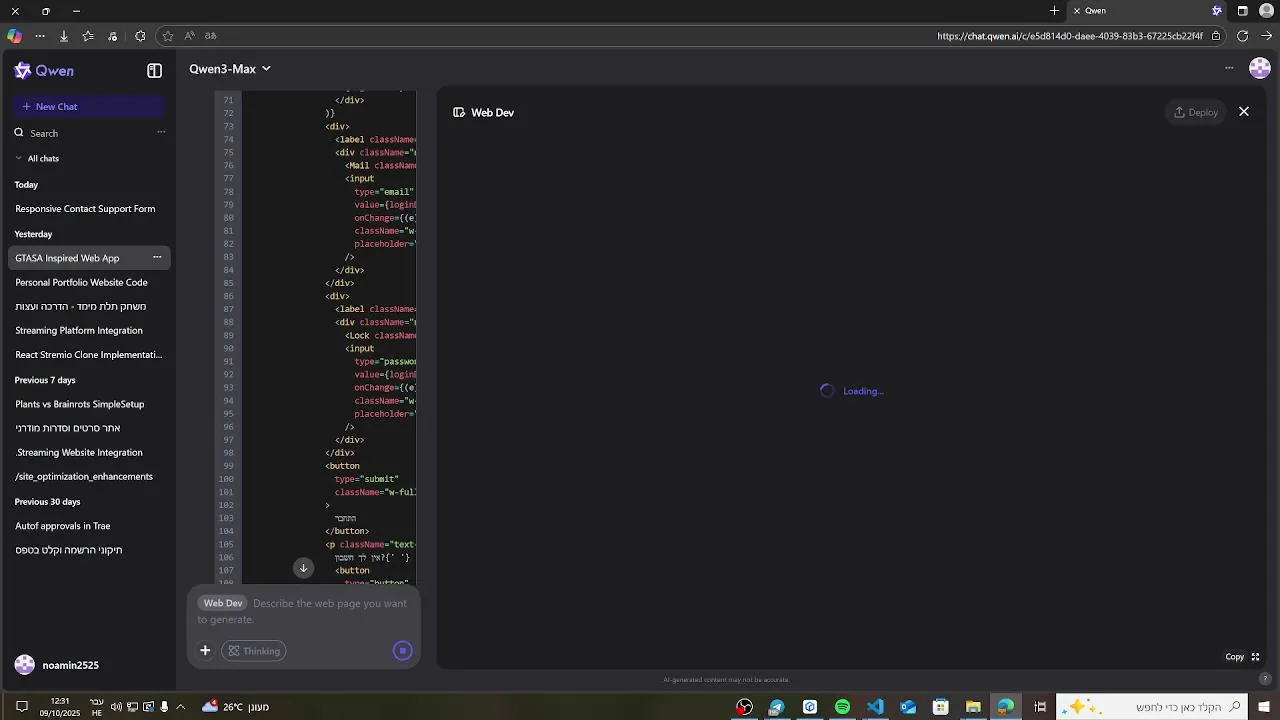Collapse the All chats section

pyautogui.click(x=37, y=158)
